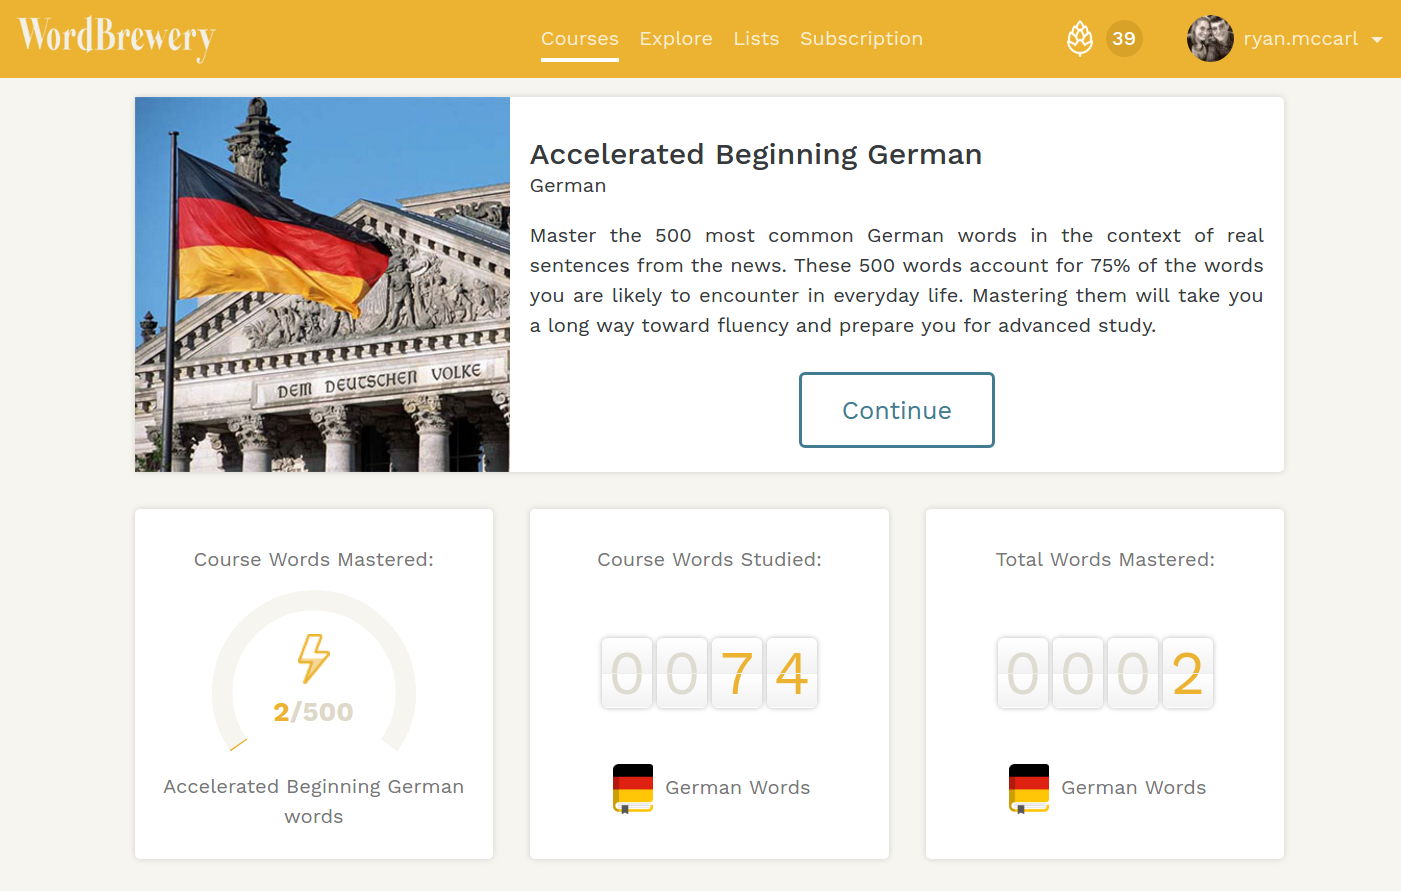Click the Course Words Mastered heading
The width and height of the screenshot is (1401, 891).
tap(314, 560)
